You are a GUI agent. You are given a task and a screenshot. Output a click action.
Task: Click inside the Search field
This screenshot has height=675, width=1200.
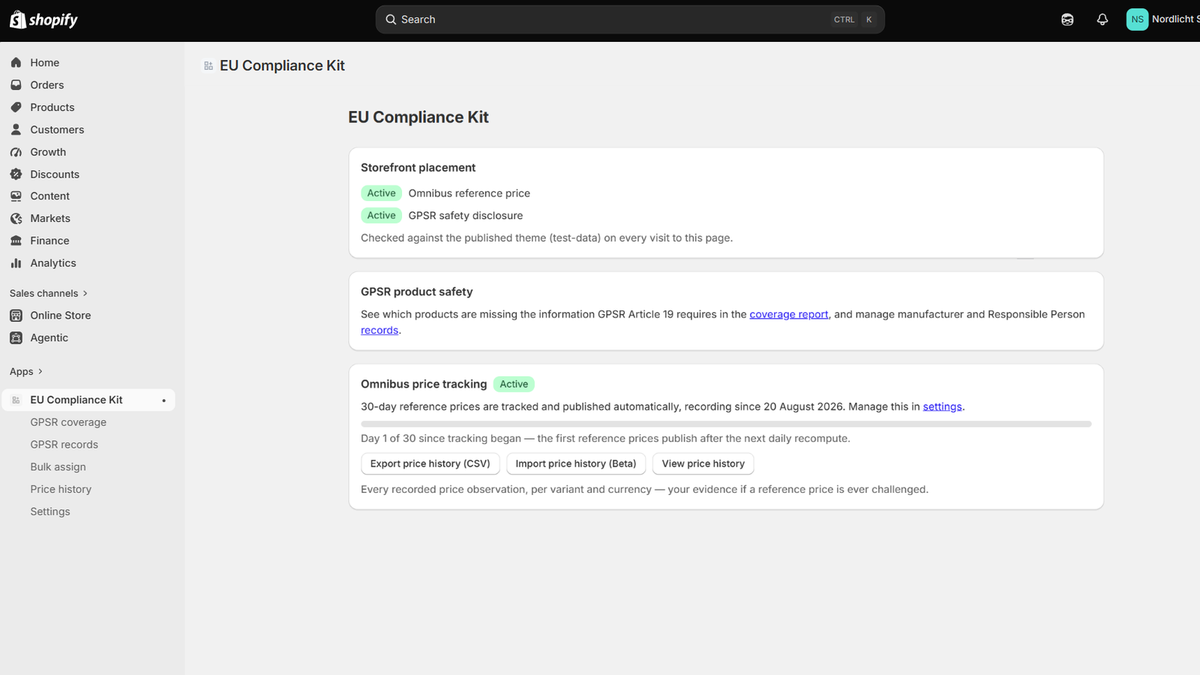[x=630, y=19]
